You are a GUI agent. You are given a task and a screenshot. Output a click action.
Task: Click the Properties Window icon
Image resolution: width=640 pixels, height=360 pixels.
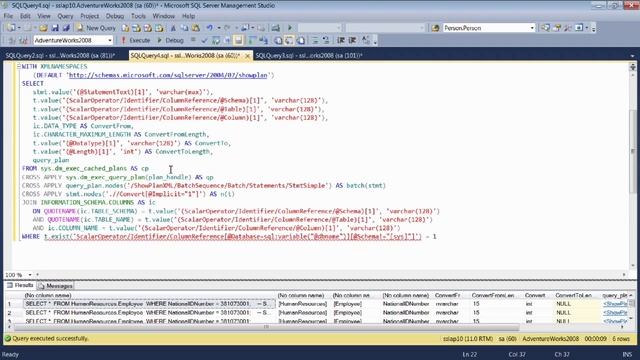click(x=557, y=28)
